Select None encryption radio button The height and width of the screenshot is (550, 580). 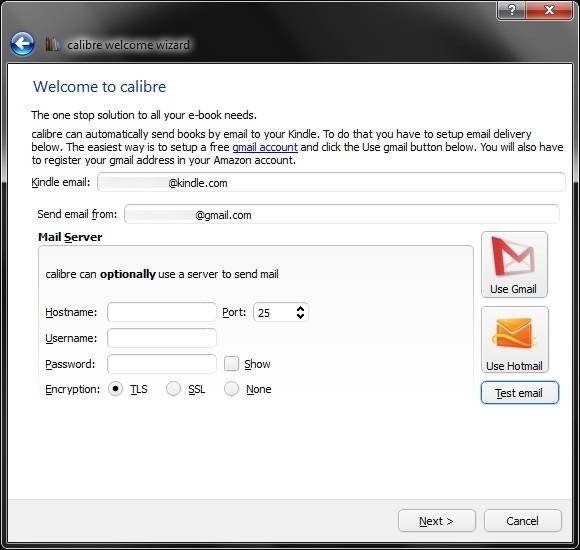231,389
